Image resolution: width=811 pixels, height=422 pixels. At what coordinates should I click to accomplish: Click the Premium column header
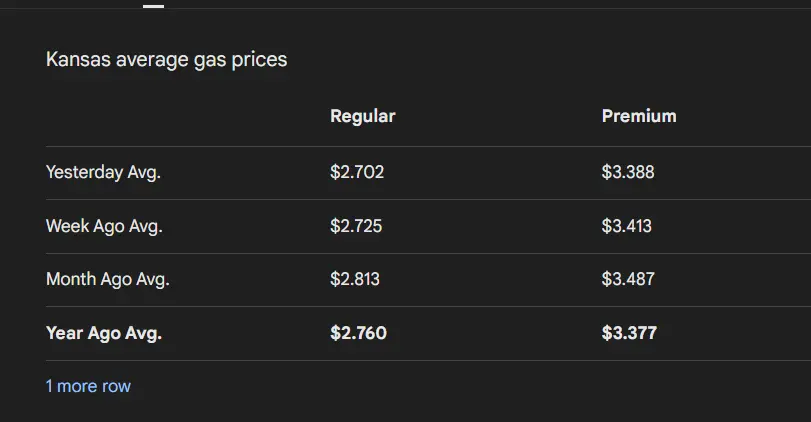638,116
